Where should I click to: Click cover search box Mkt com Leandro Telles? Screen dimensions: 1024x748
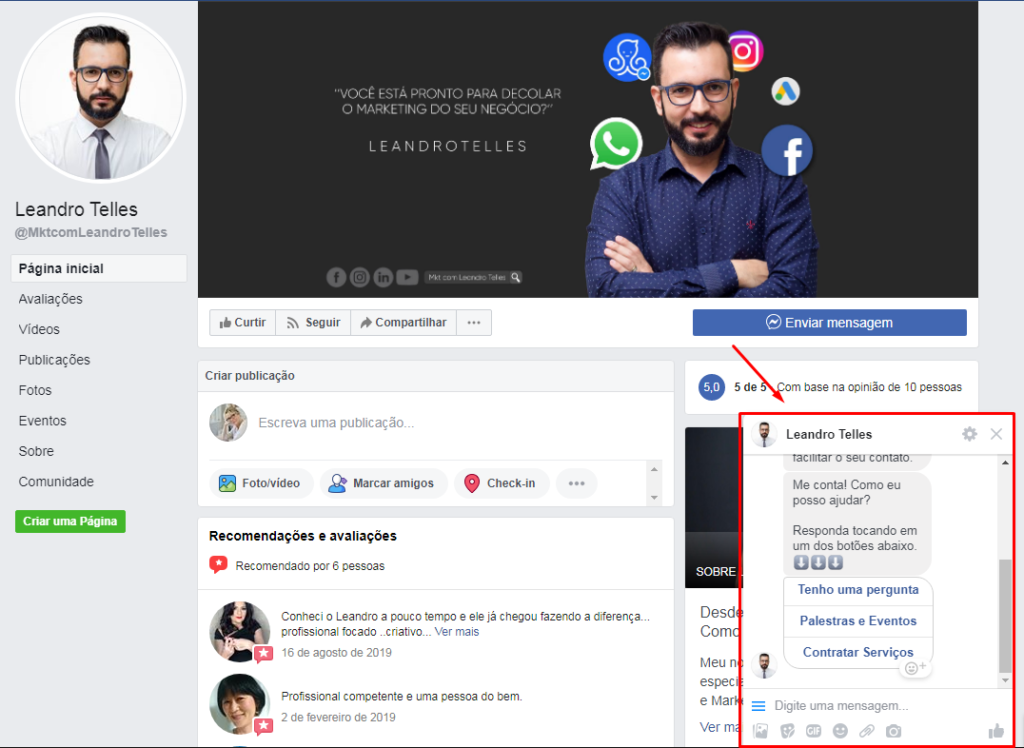tap(473, 277)
